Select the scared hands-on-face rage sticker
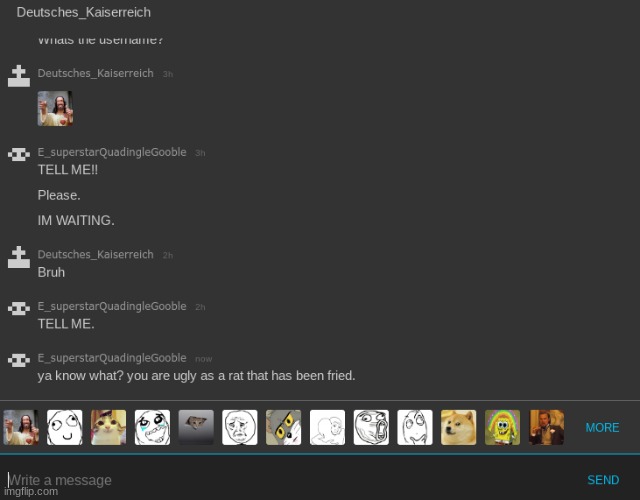640x500 pixels. point(415,427)
